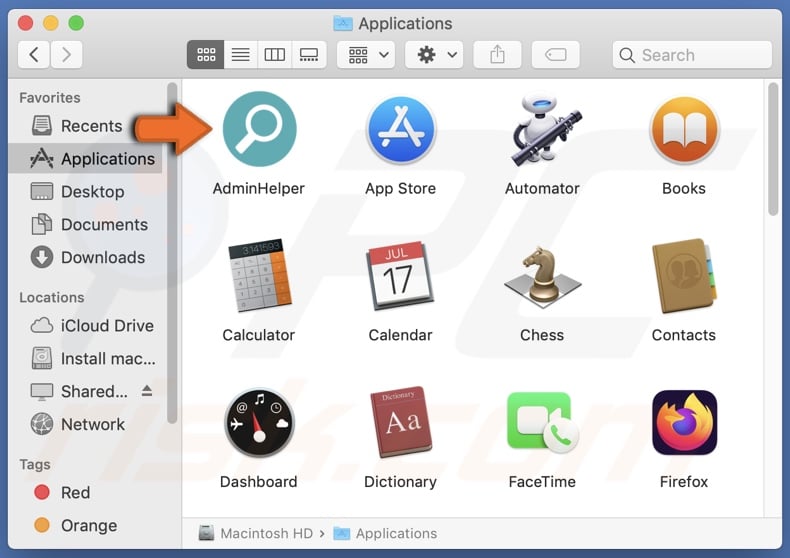Click the sidebar vertical scrollbar

(172, 254)
